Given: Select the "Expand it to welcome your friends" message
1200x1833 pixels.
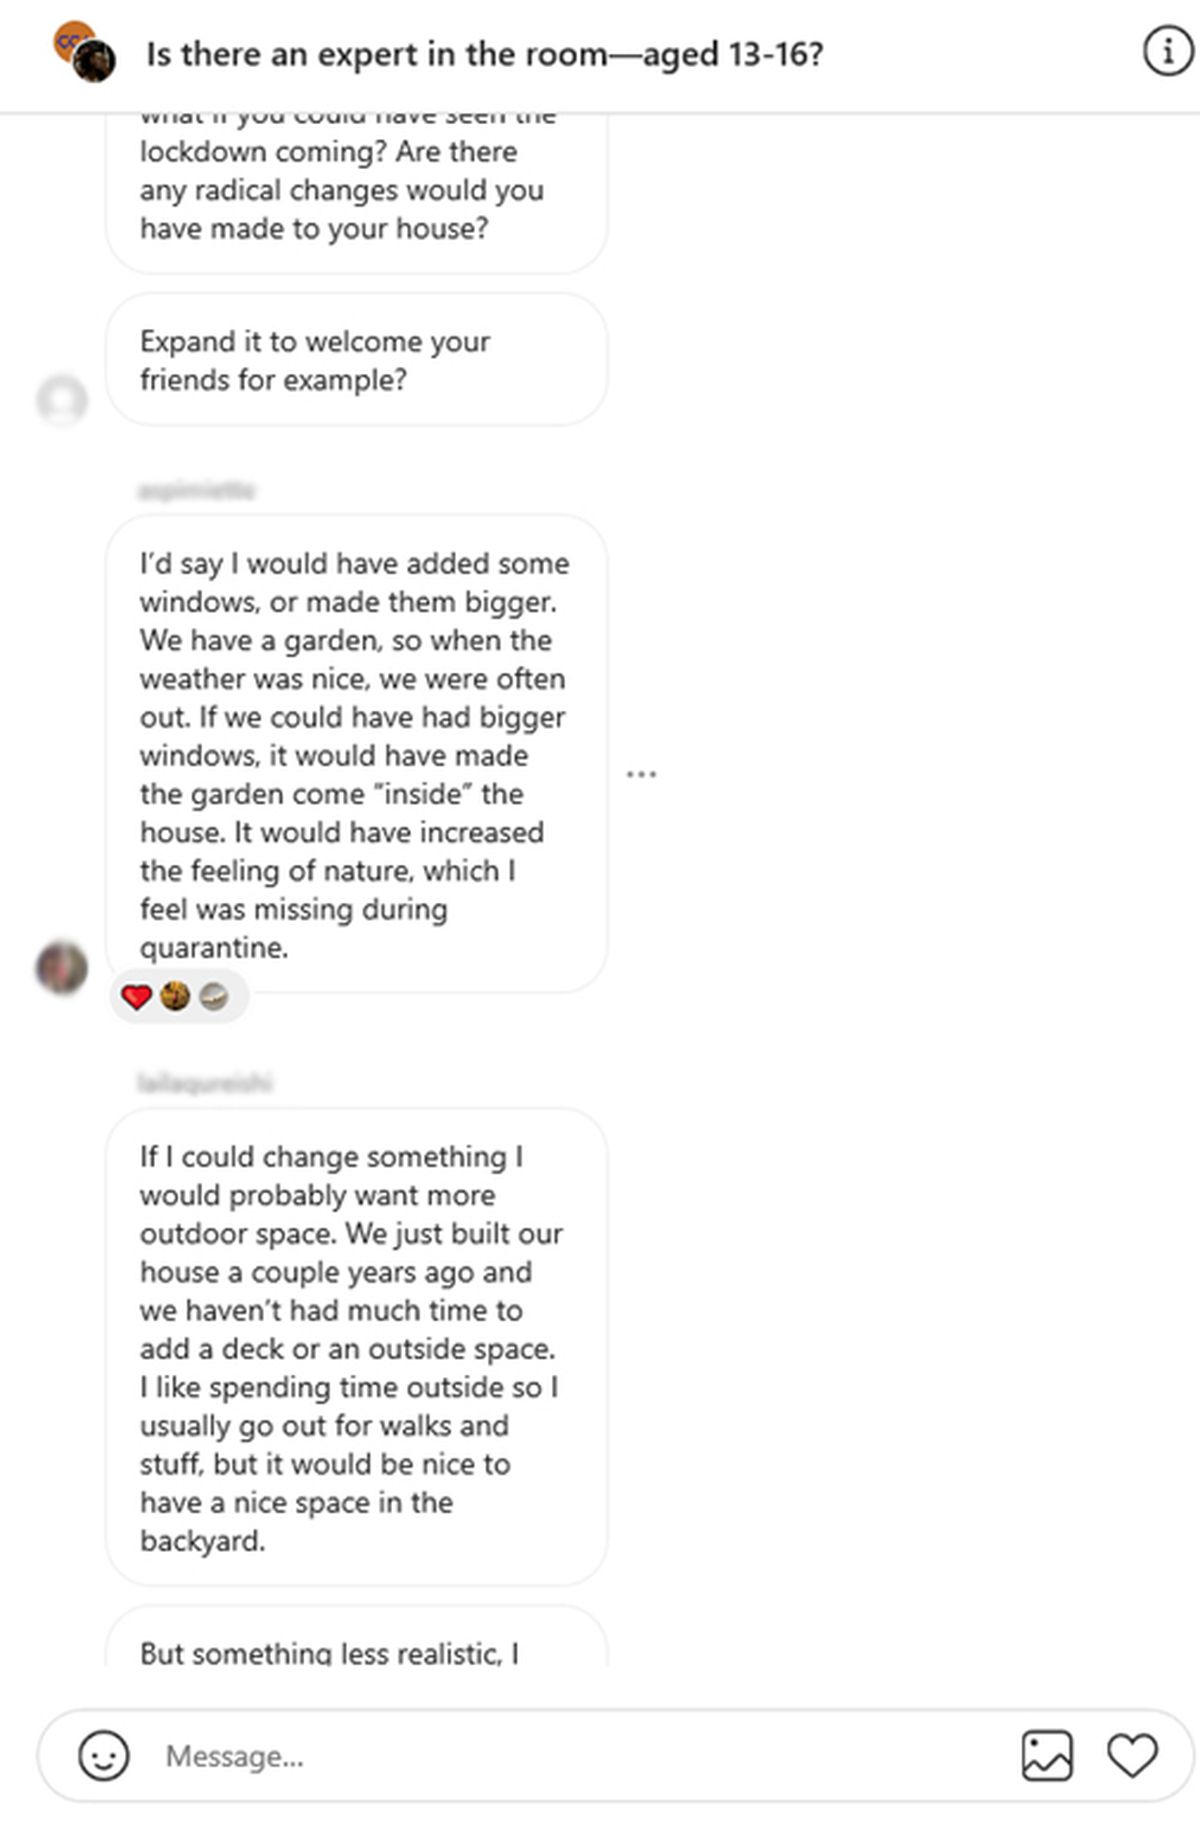Looking at the screenshot, I should (355, 360).
